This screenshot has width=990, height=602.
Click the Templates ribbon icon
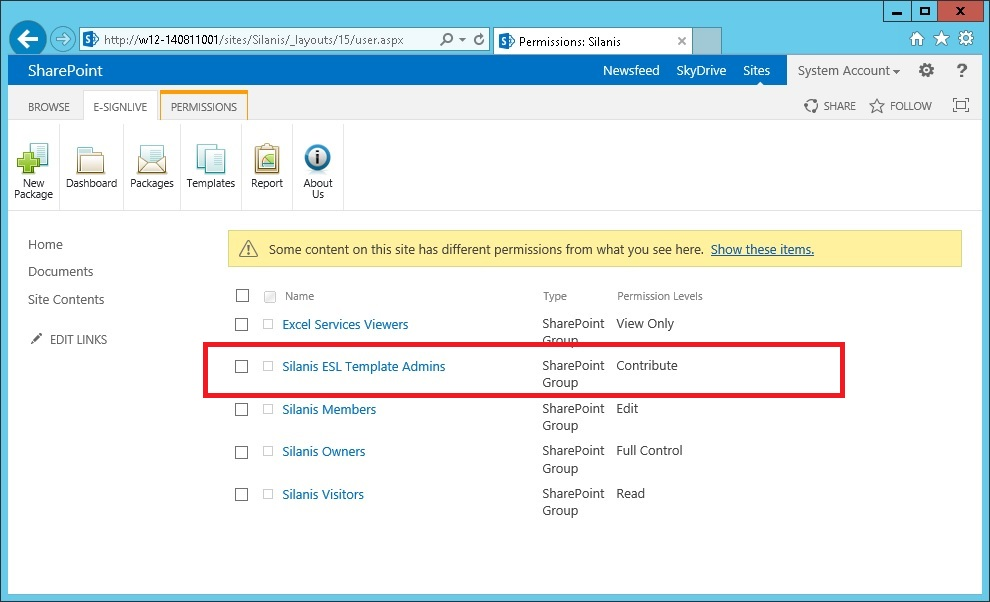pos(210,160)
